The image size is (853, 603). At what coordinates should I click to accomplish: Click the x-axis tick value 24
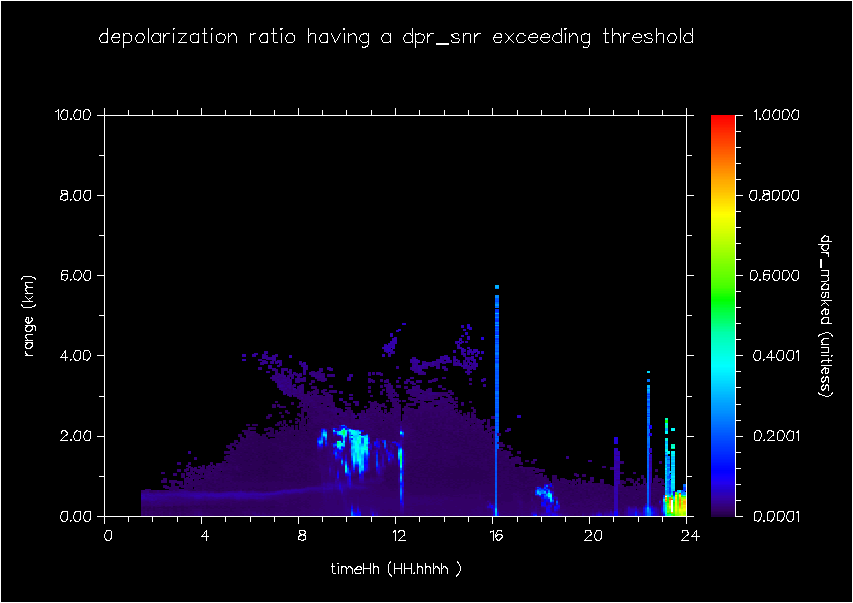point(690,536)
